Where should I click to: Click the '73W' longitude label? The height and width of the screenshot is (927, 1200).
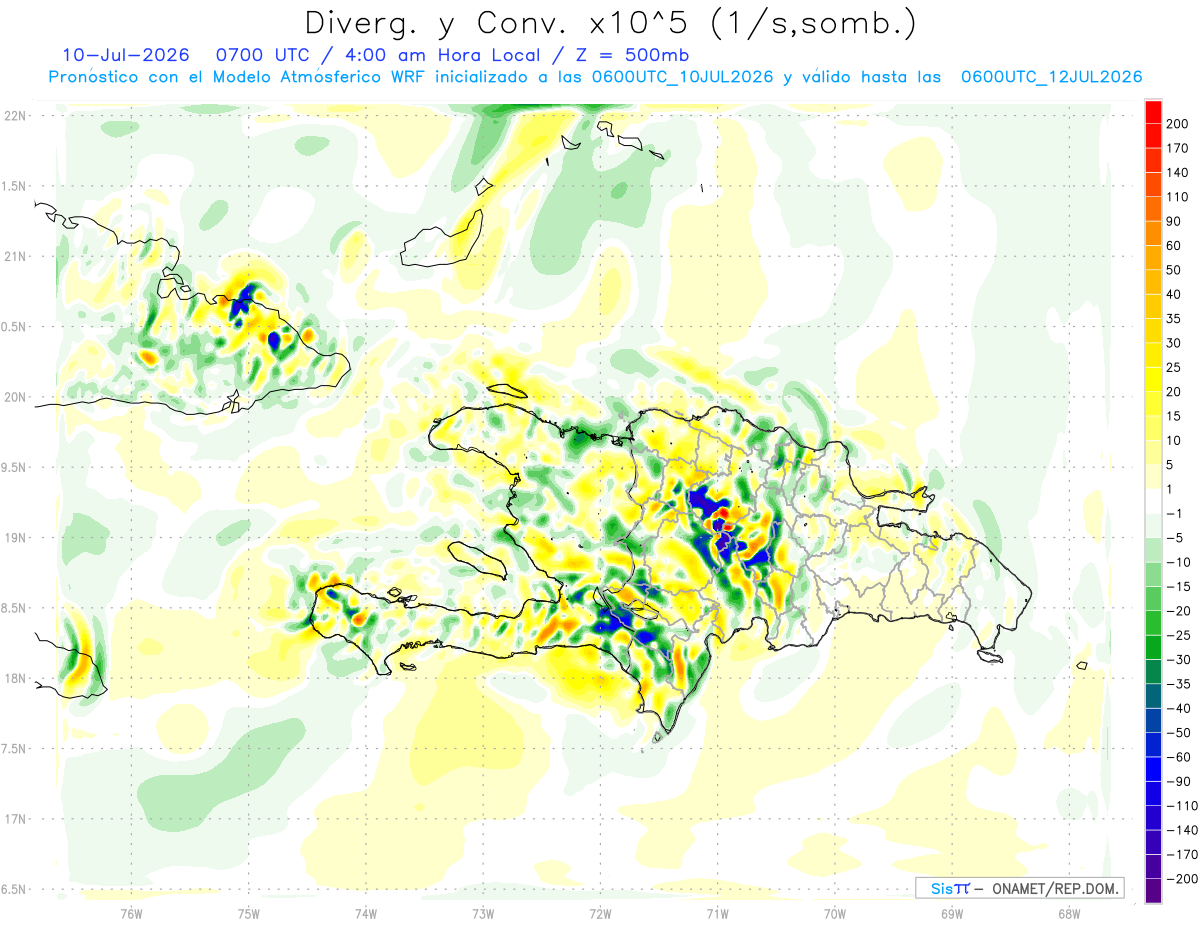483,914
